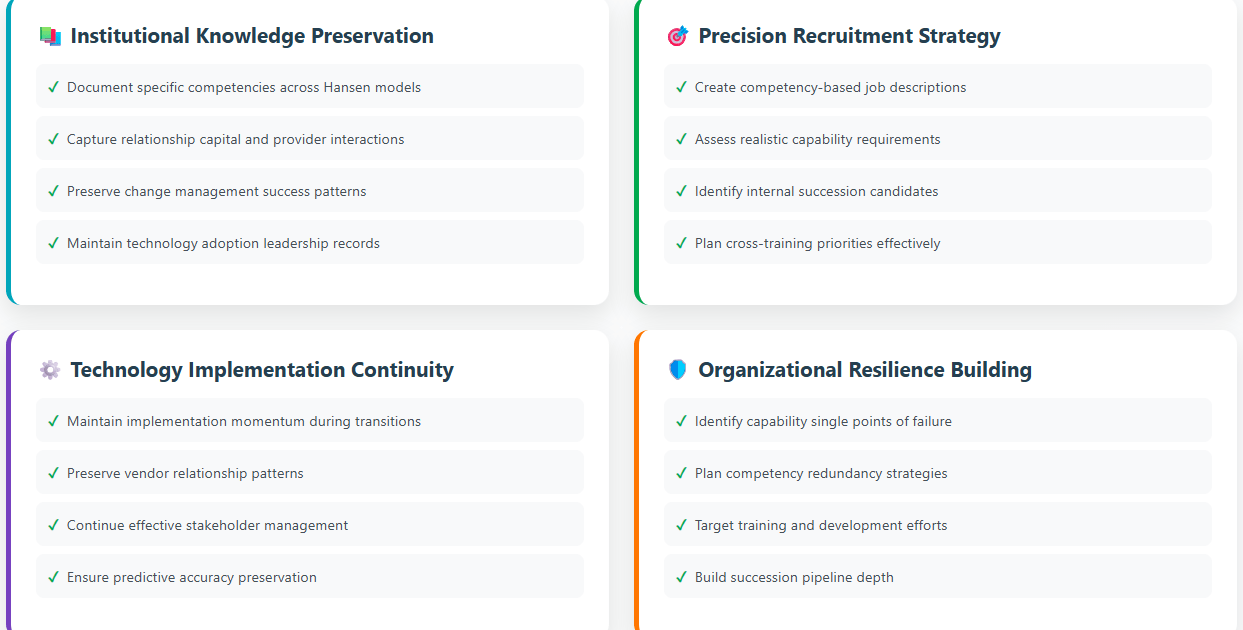The width and height of the screenshot is (1243, 630).
Task: Select Preserve vendor relationship patterns item
Action: 310,473
